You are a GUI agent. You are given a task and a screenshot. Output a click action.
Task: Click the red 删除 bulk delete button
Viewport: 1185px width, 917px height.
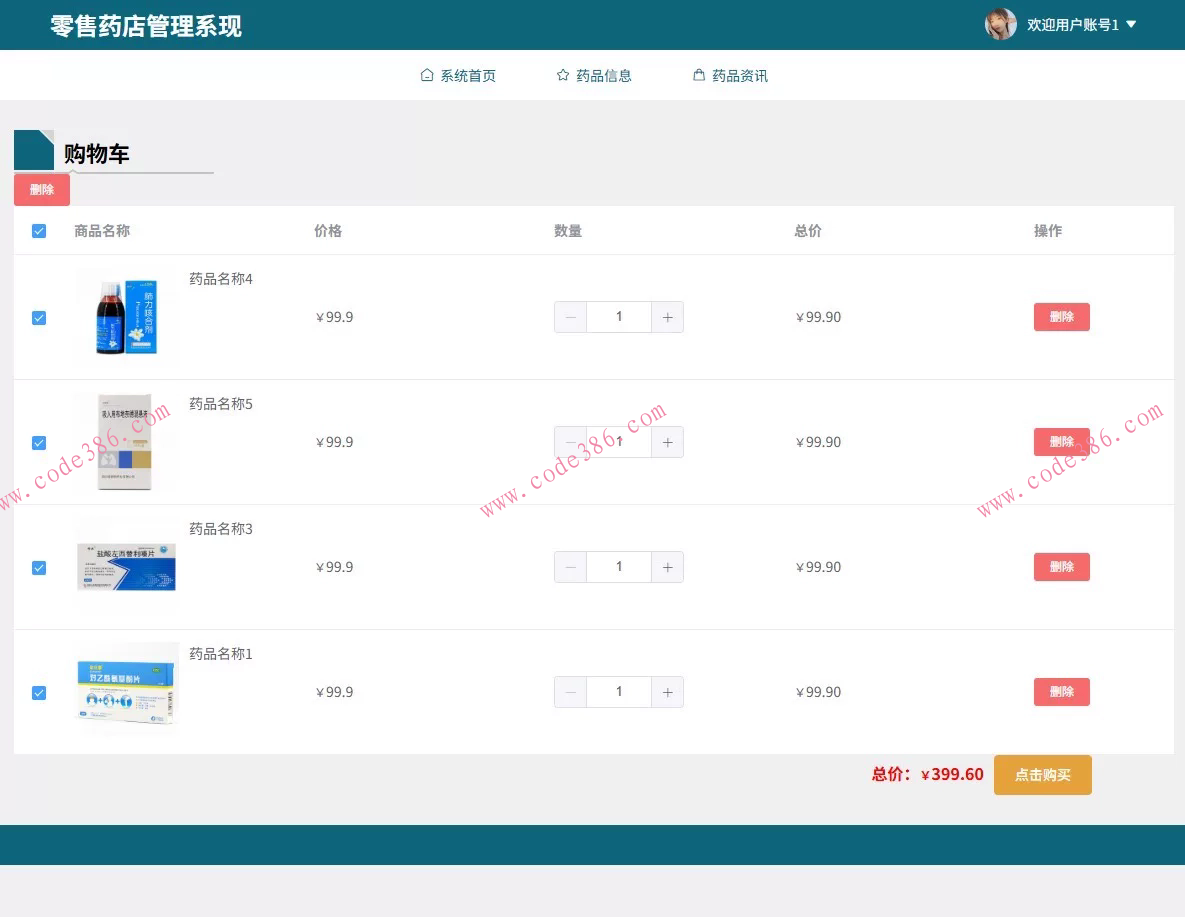tap(41, 189)
